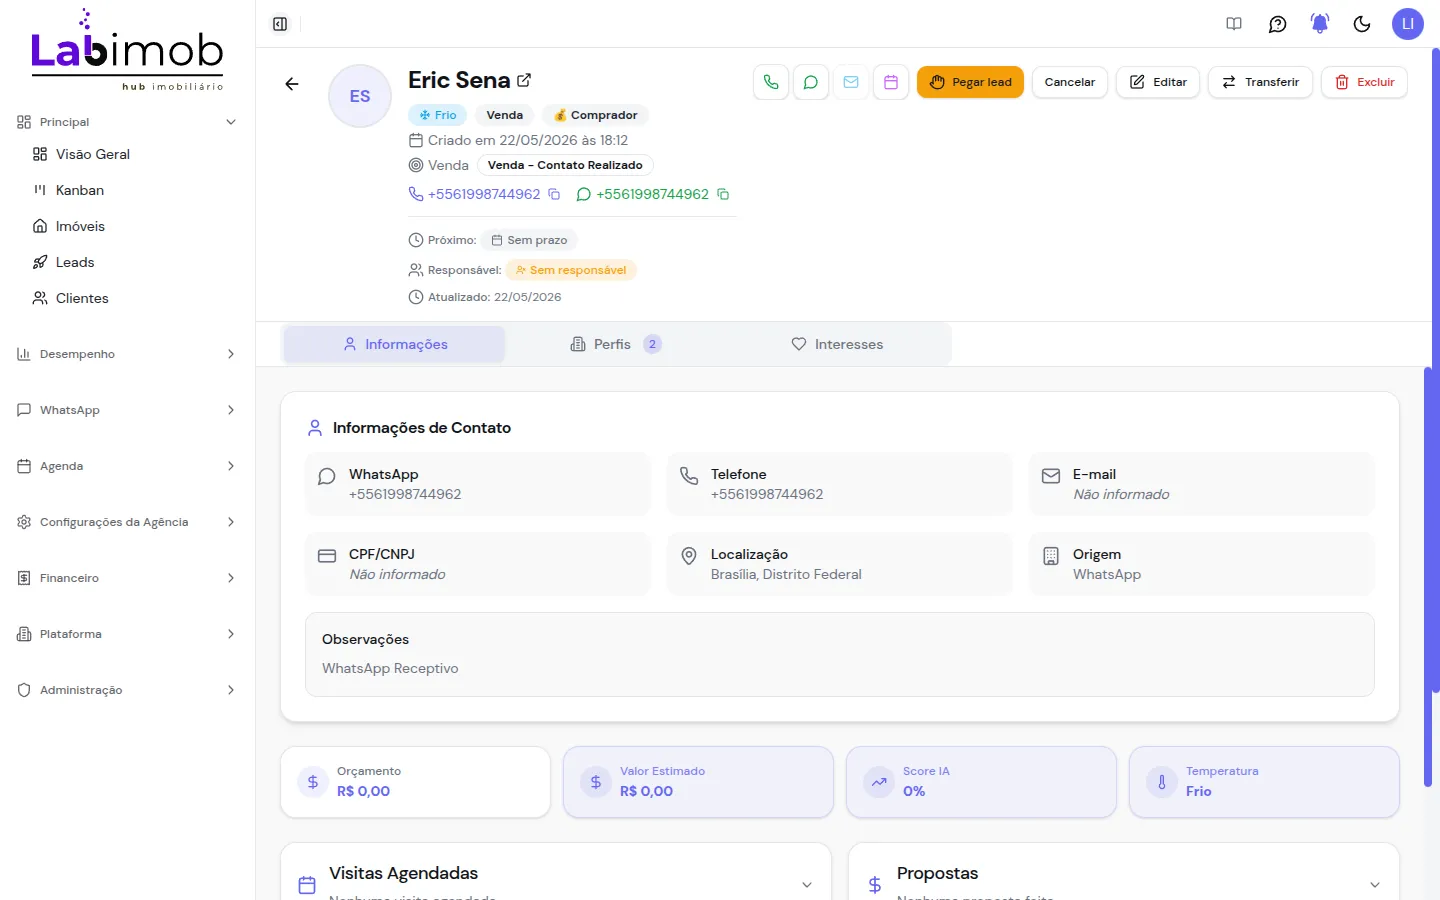Click the Sem responsável badge
Image resolution: width=1440 pixels, height=900 pixels.
click(571, 270)
